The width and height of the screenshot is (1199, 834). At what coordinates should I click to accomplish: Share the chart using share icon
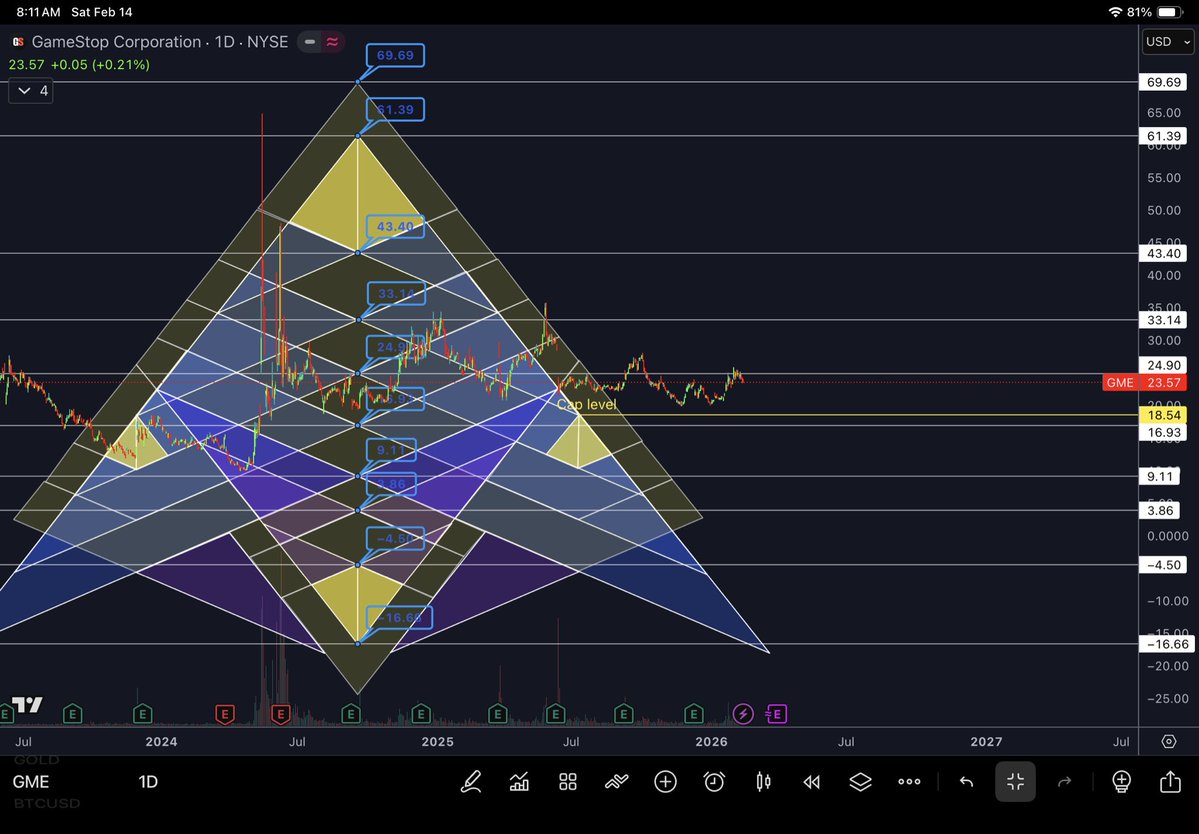[x=1170, y=781]
